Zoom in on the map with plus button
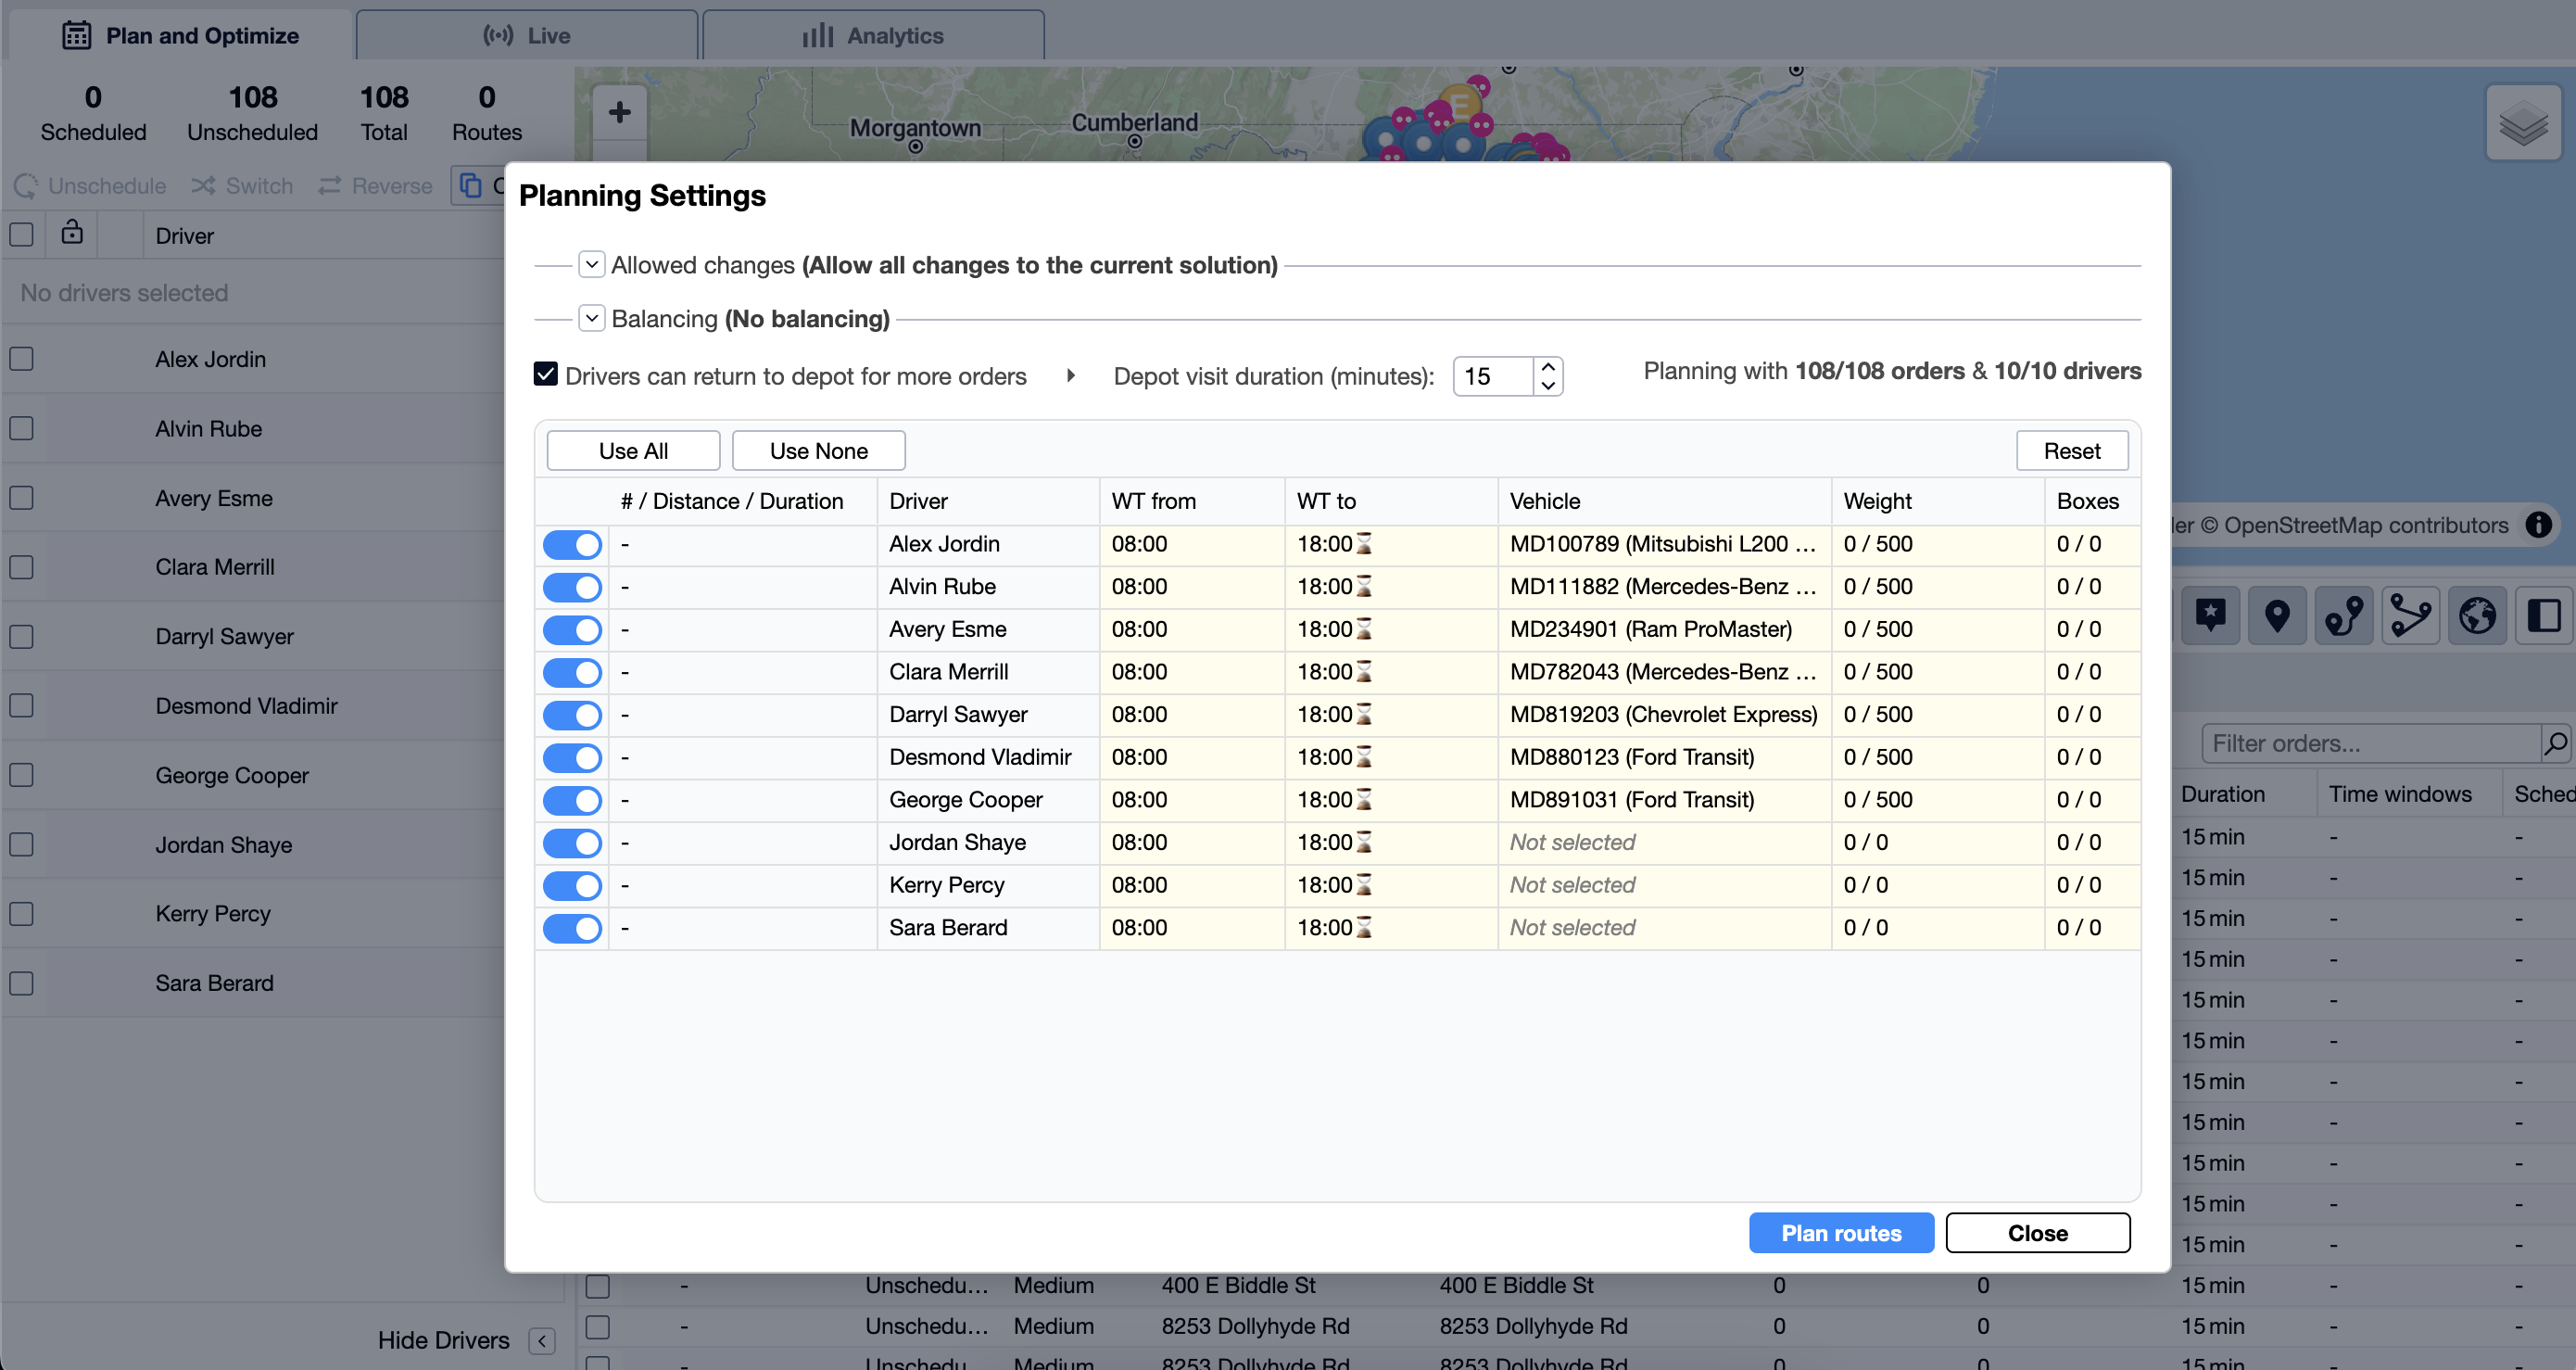This screenshot has width=2576, height=1370. (x=619, y=112)
